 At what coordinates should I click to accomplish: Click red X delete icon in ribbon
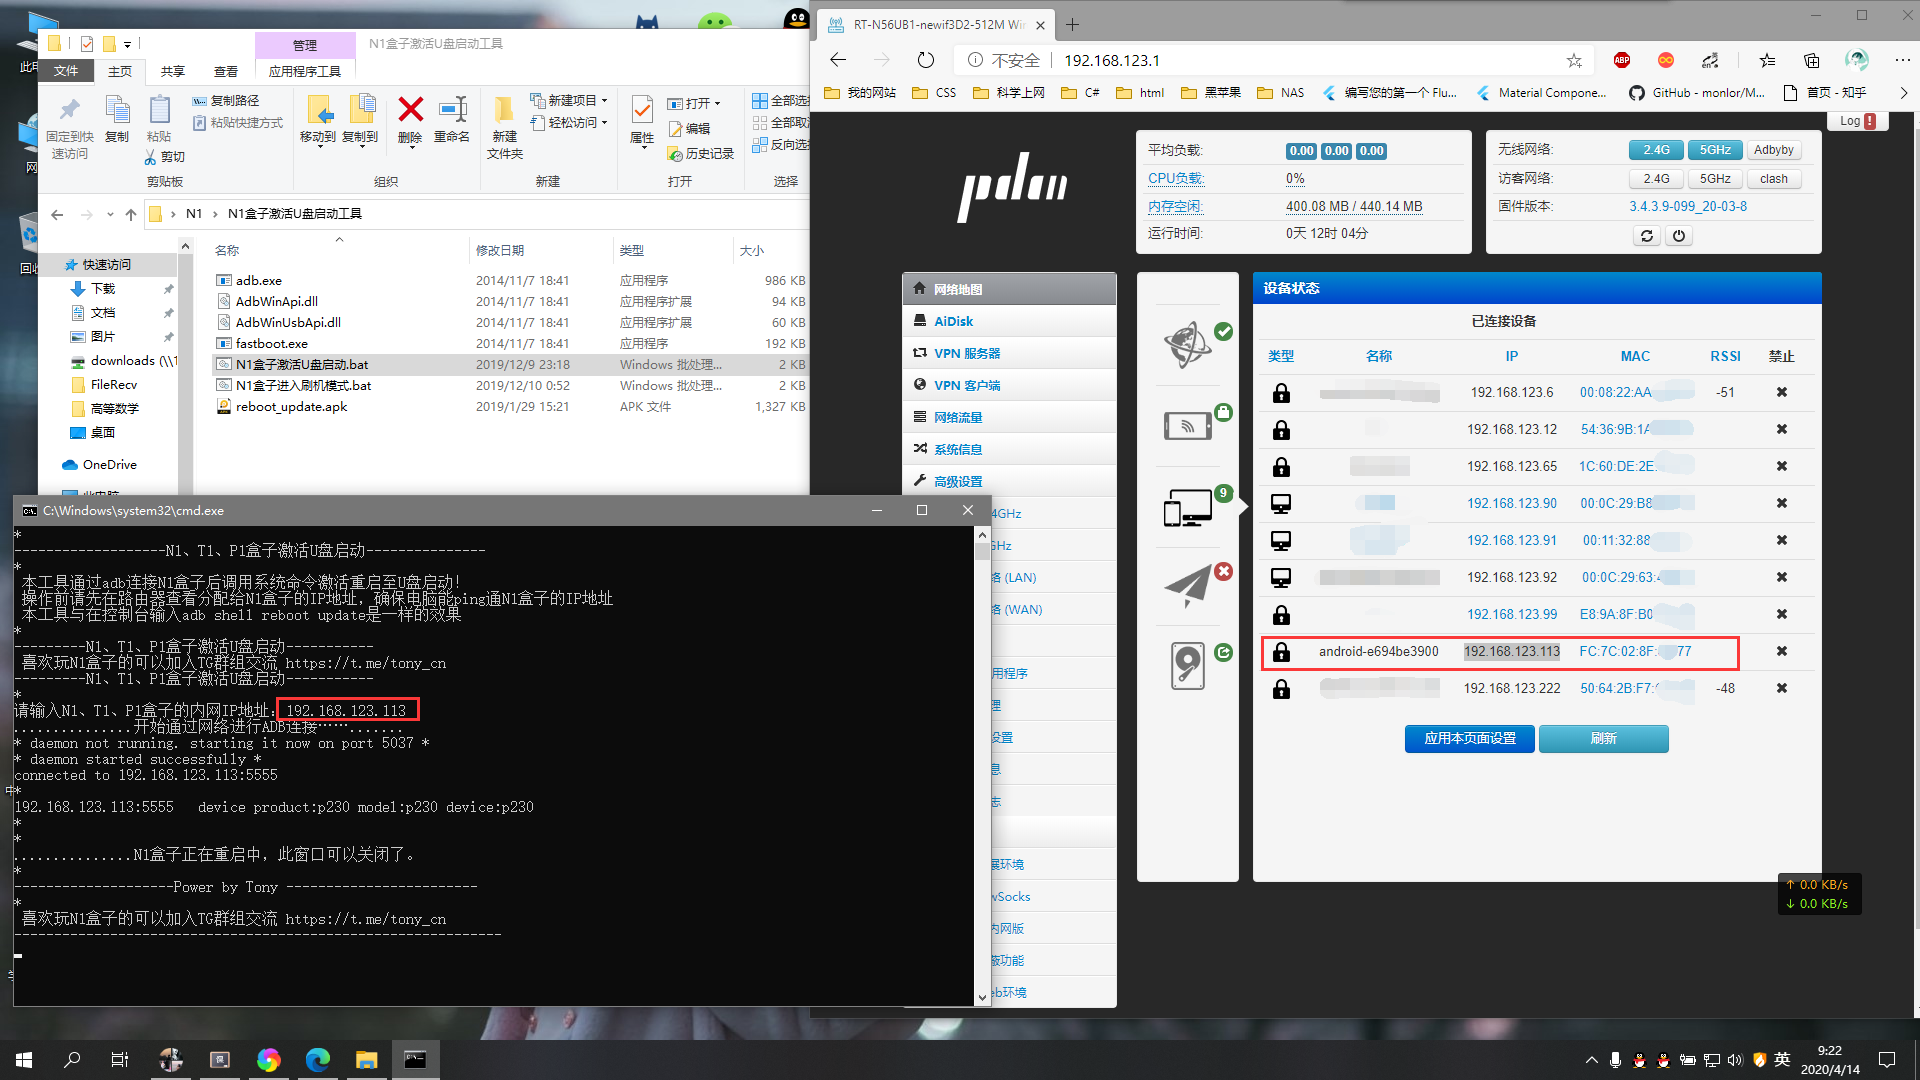410,109
